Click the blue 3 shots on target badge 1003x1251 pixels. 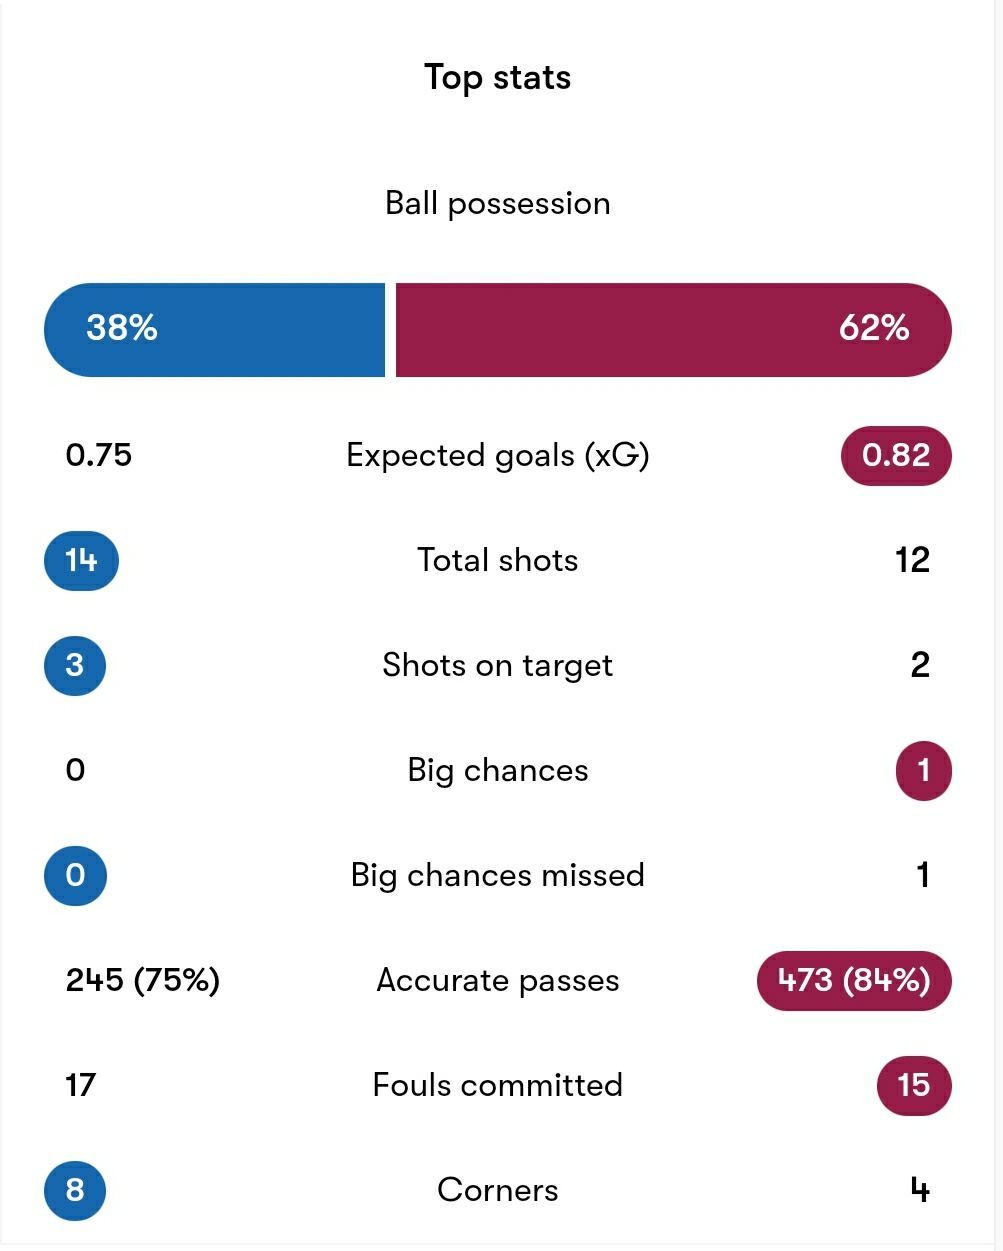(75, 665)
